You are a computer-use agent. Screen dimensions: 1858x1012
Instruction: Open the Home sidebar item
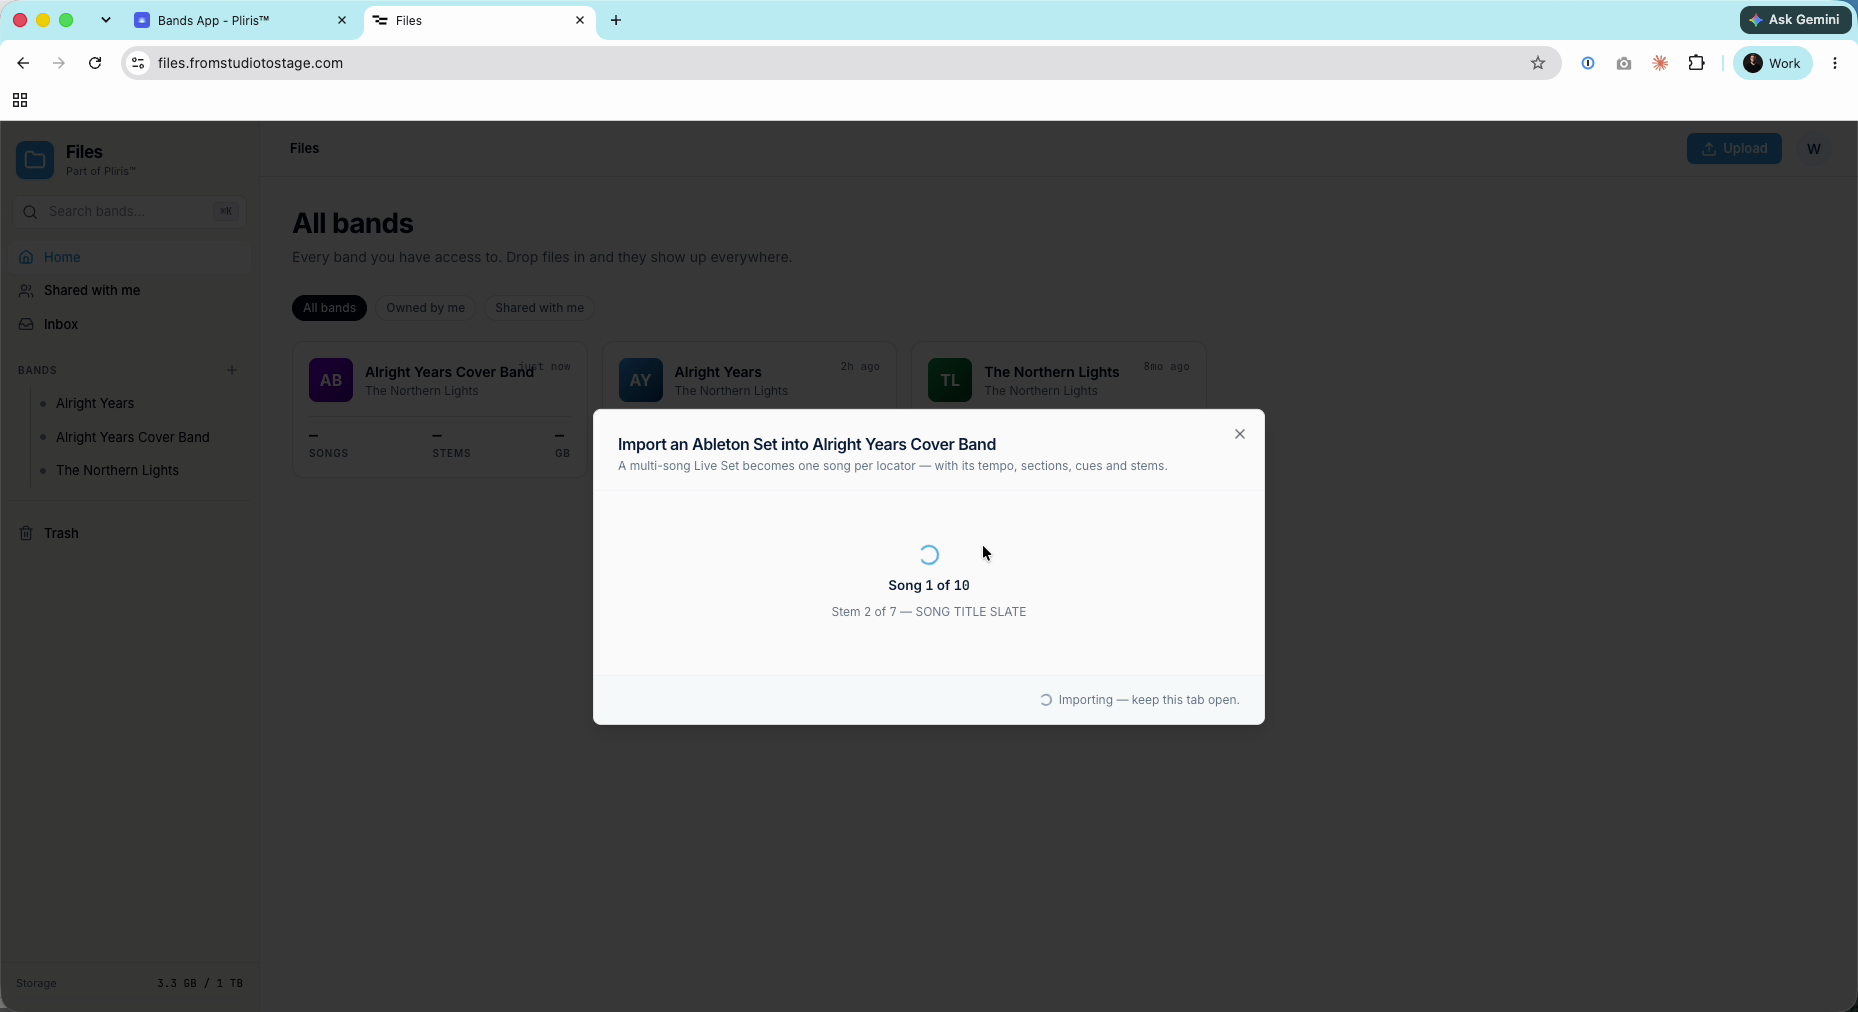[130, 257]
